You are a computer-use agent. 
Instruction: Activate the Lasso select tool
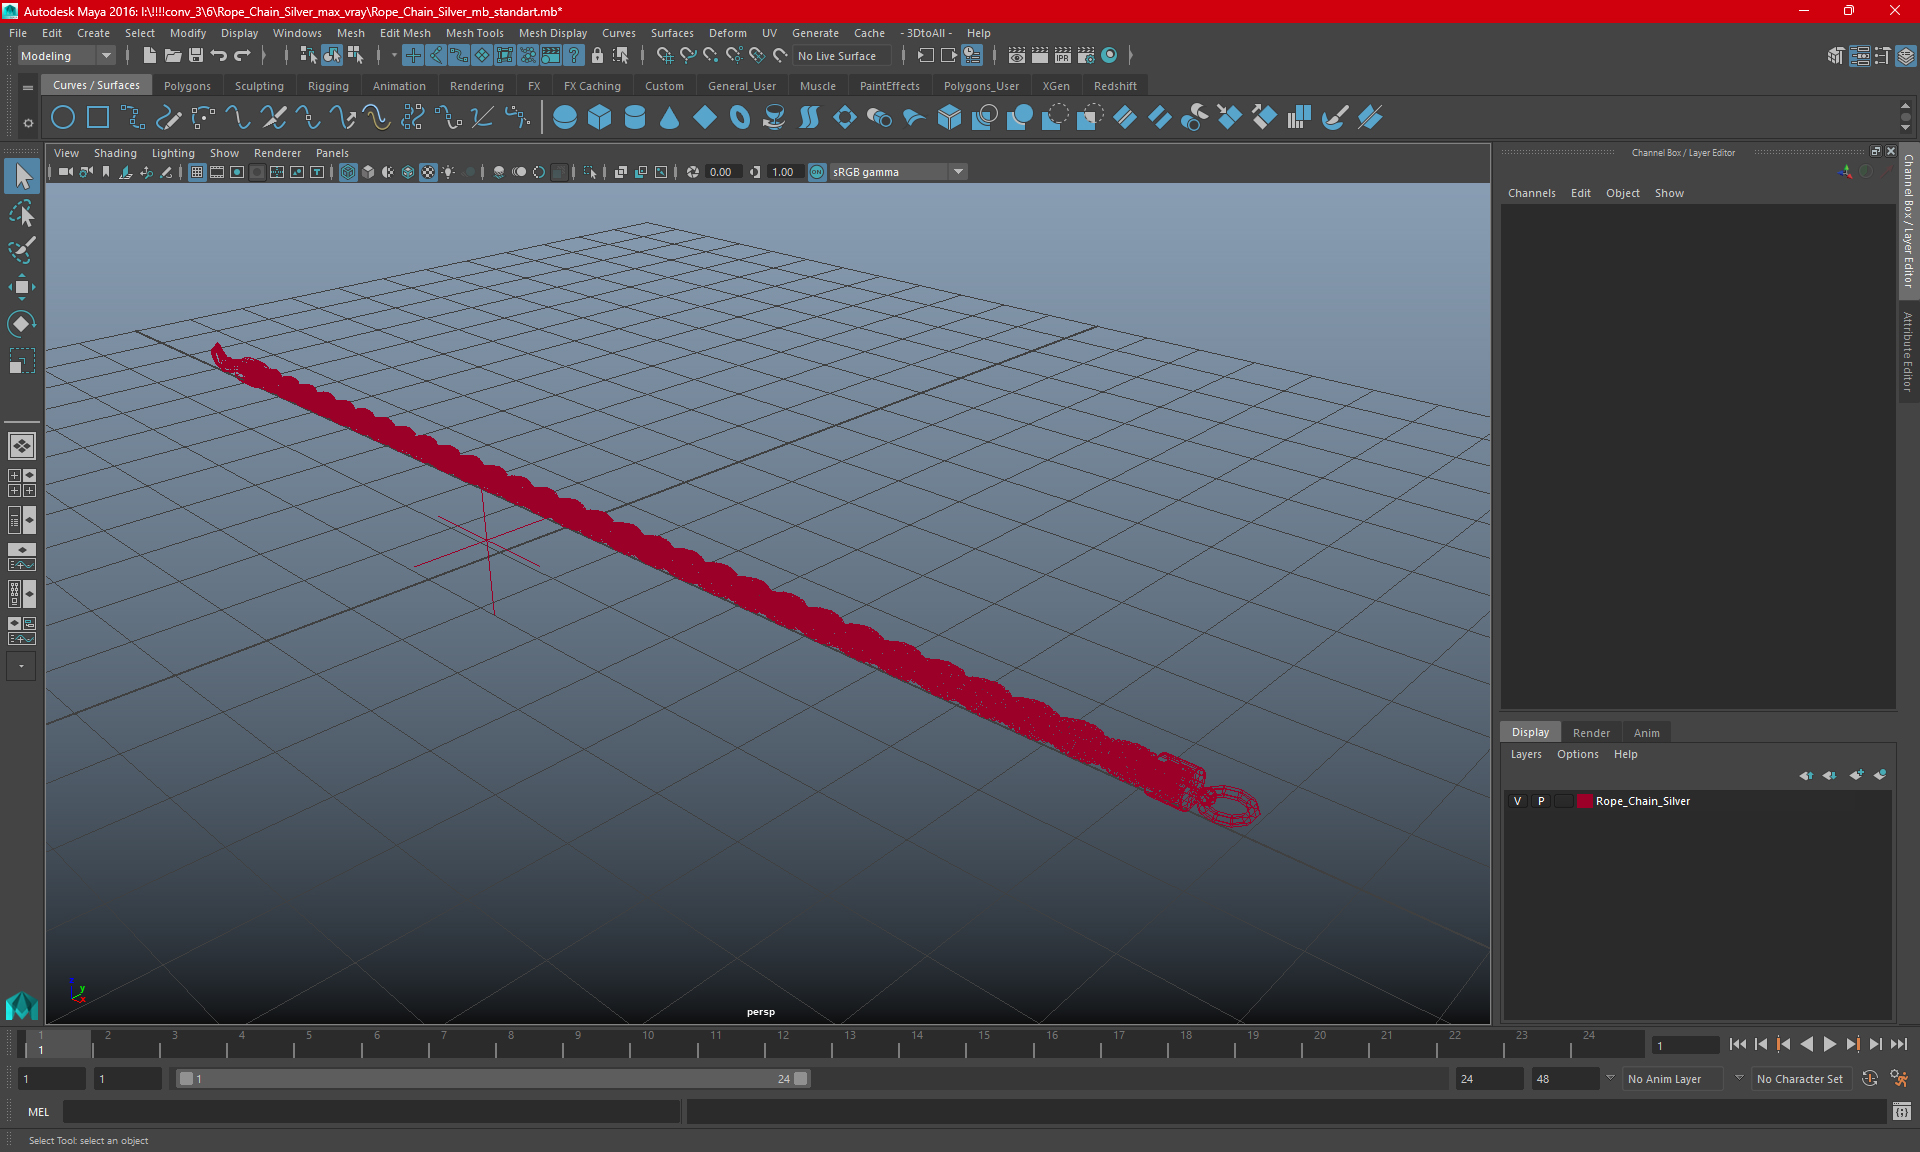click(x=21, y=214)
